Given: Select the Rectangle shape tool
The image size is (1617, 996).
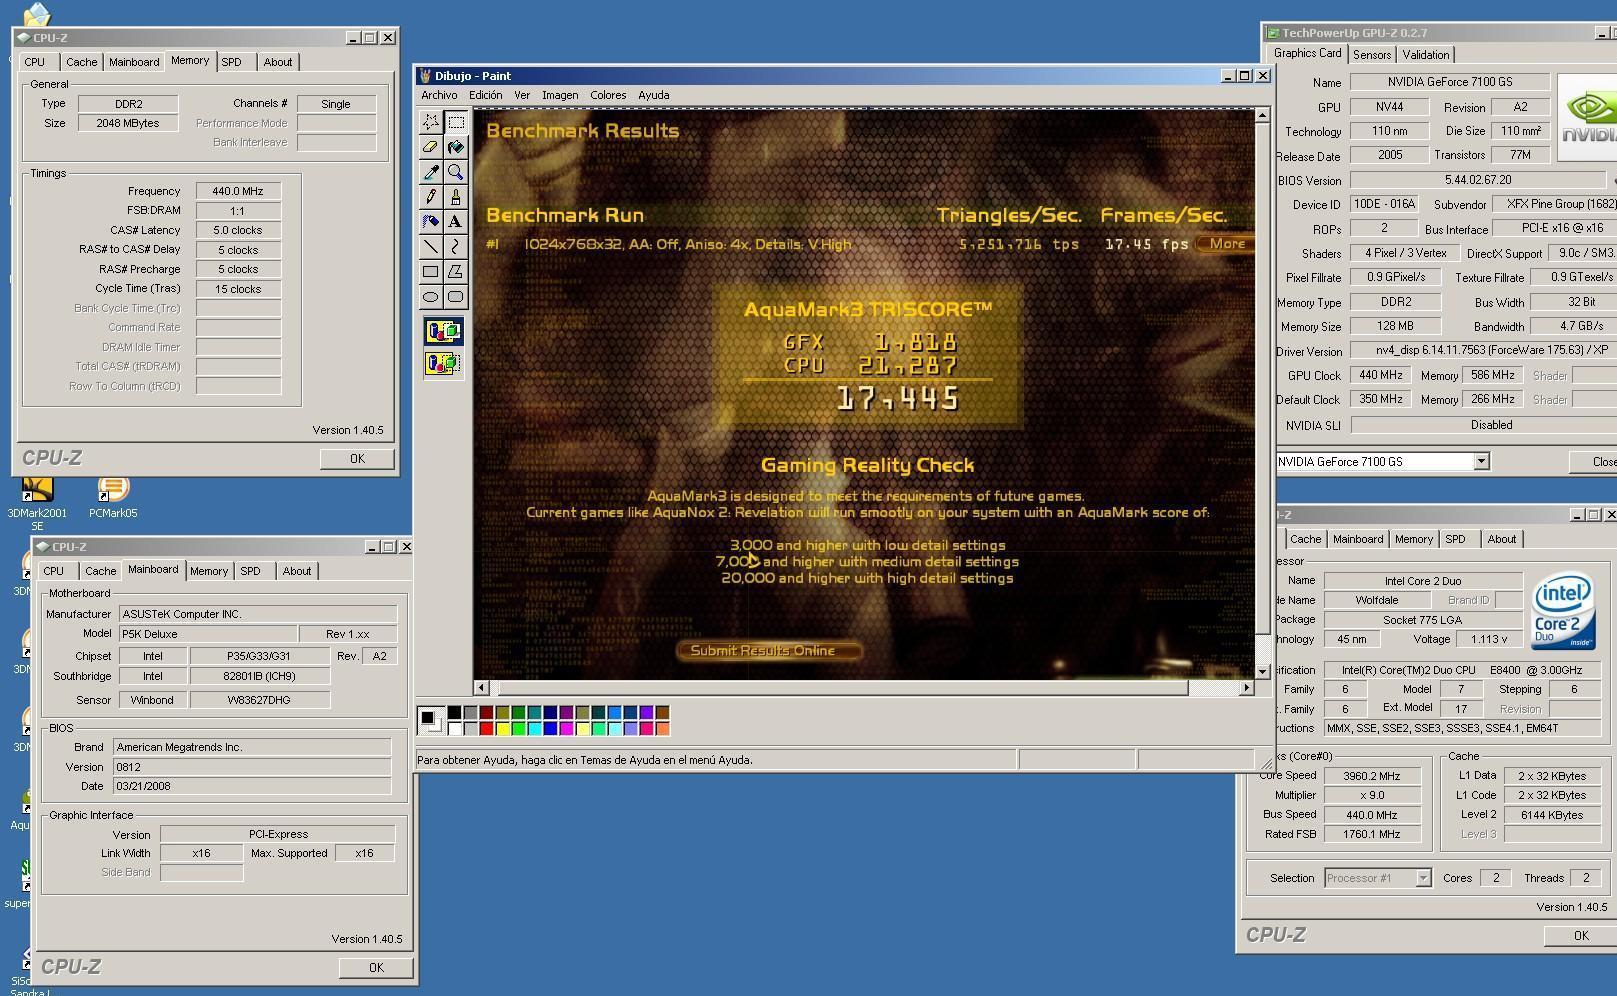Looking at the screenshot, I should tap(431, 272).
